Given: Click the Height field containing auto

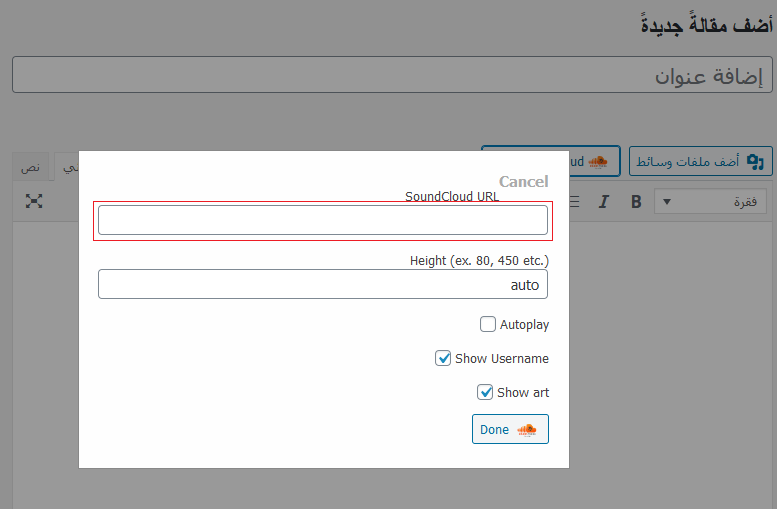Looking at the screenshot, I should pos(322,285).
